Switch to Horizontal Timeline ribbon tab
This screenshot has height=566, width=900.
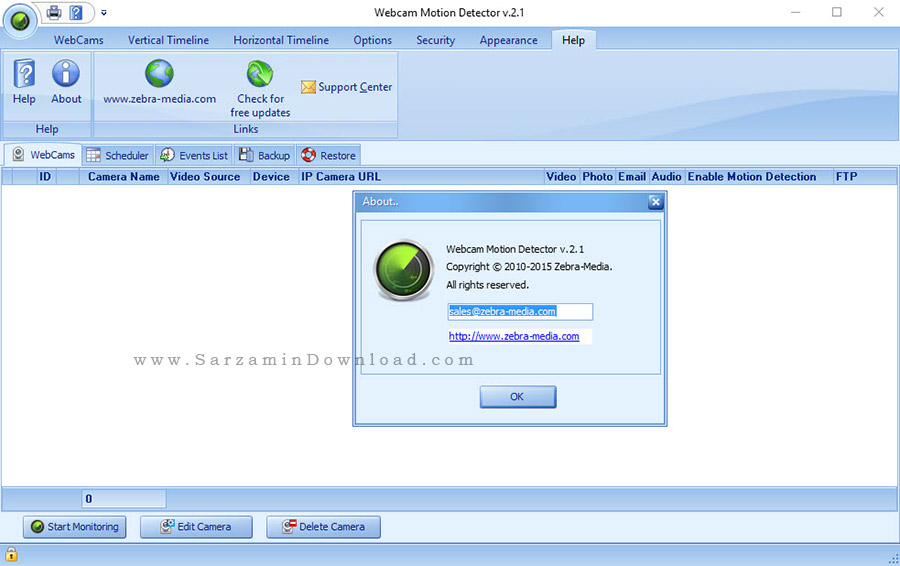[x=281, y=40]
